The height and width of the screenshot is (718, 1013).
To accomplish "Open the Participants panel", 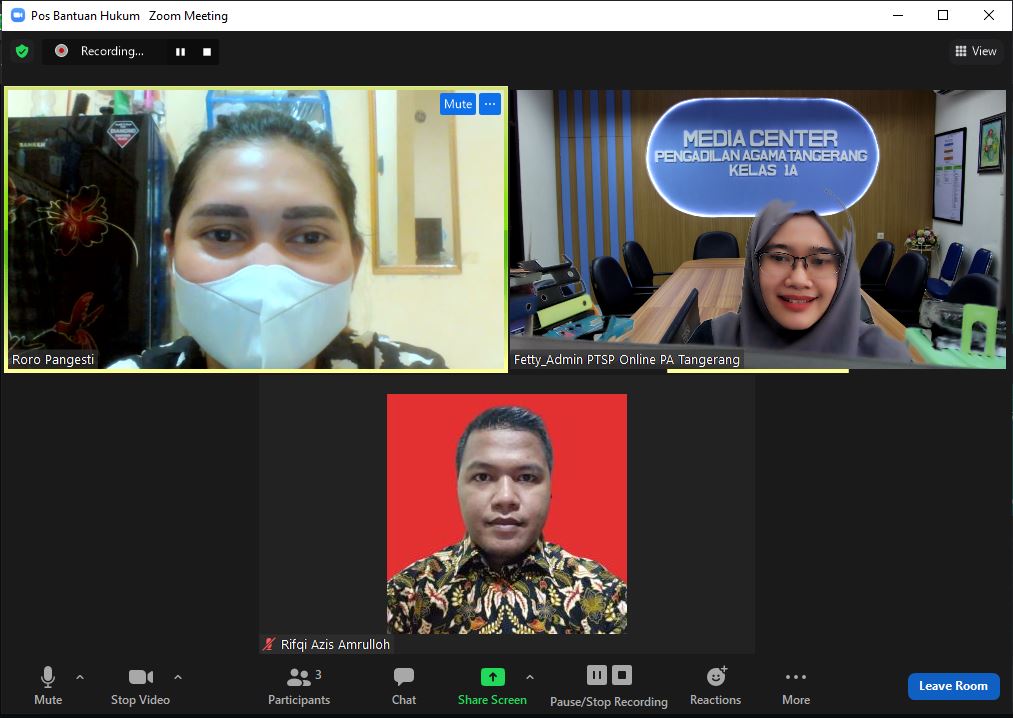I will (299, 685).
